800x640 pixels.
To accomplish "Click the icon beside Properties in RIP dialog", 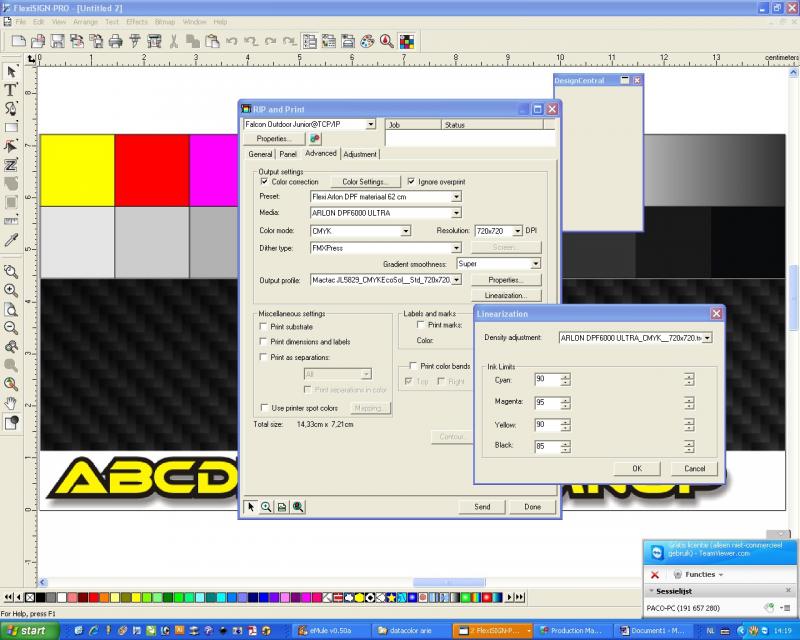I will click(x=315, y=138).
